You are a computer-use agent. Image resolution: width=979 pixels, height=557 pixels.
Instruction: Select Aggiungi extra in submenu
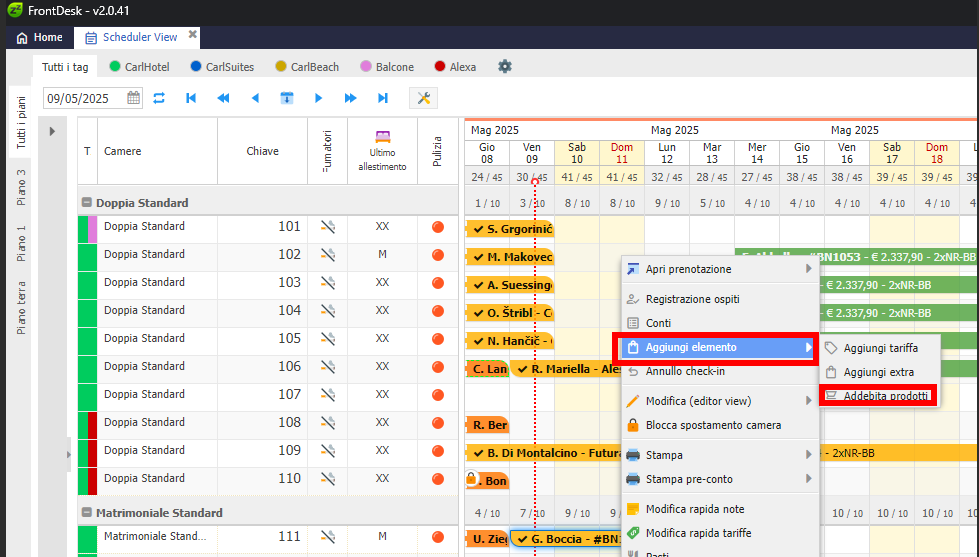[x=879, y=372]
